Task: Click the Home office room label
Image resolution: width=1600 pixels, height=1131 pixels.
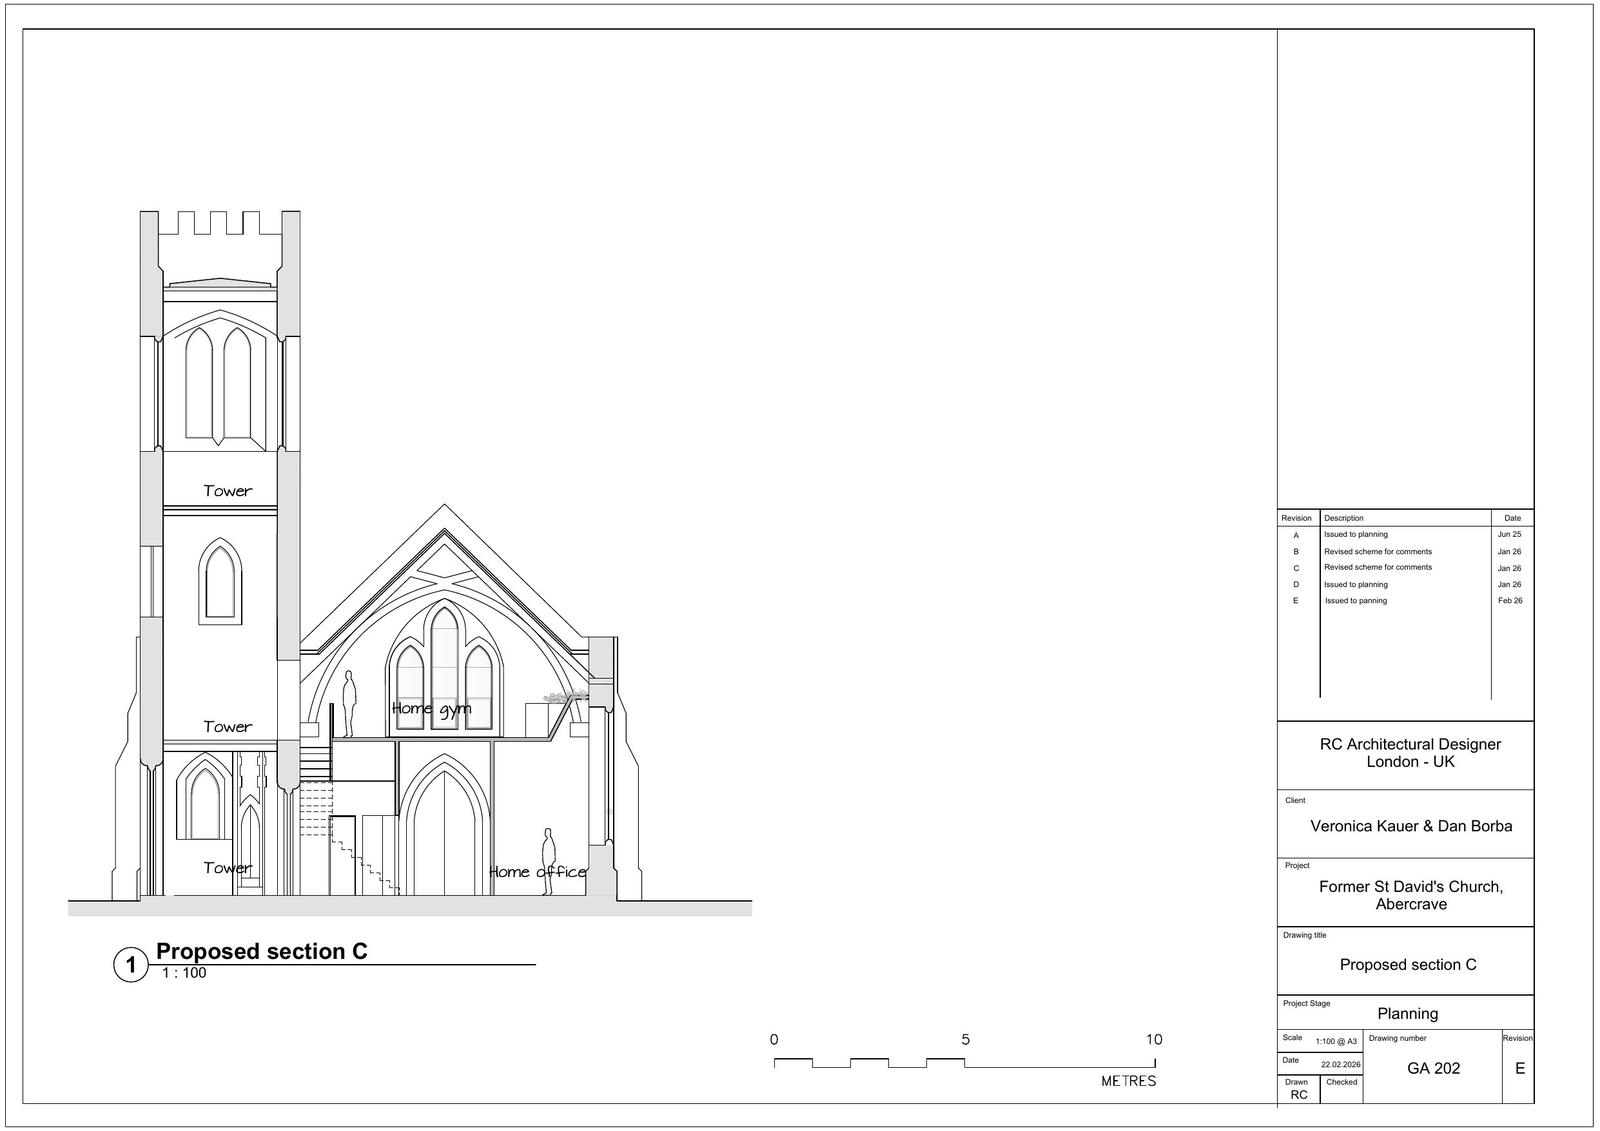Action: coord(537,872)
